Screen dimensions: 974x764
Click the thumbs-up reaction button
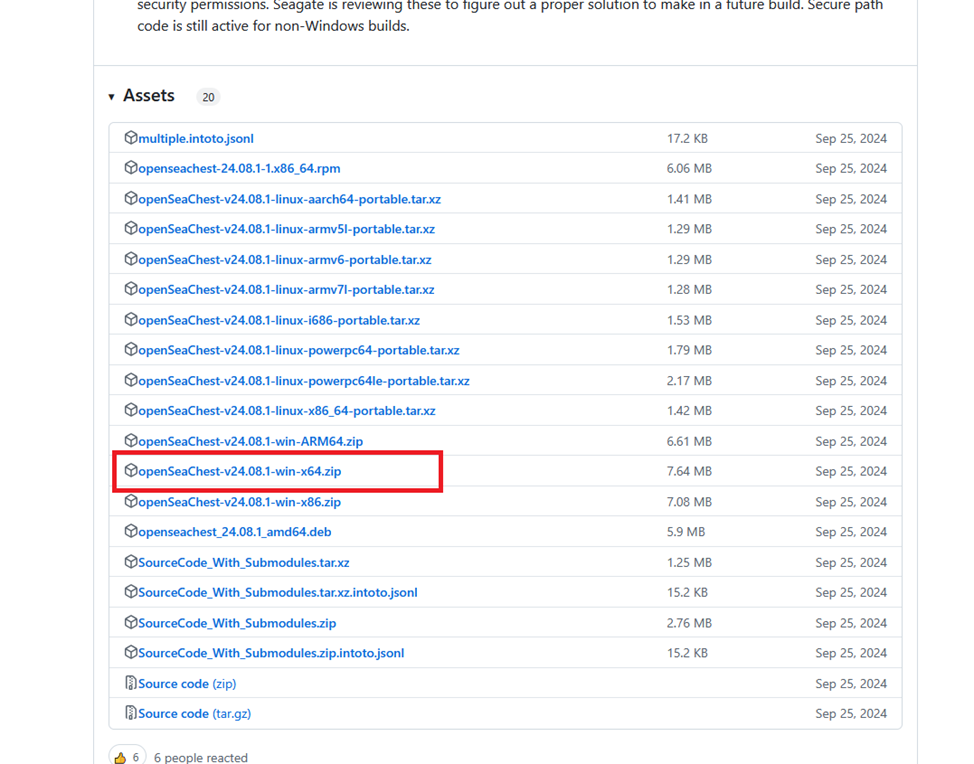(127, 755)
